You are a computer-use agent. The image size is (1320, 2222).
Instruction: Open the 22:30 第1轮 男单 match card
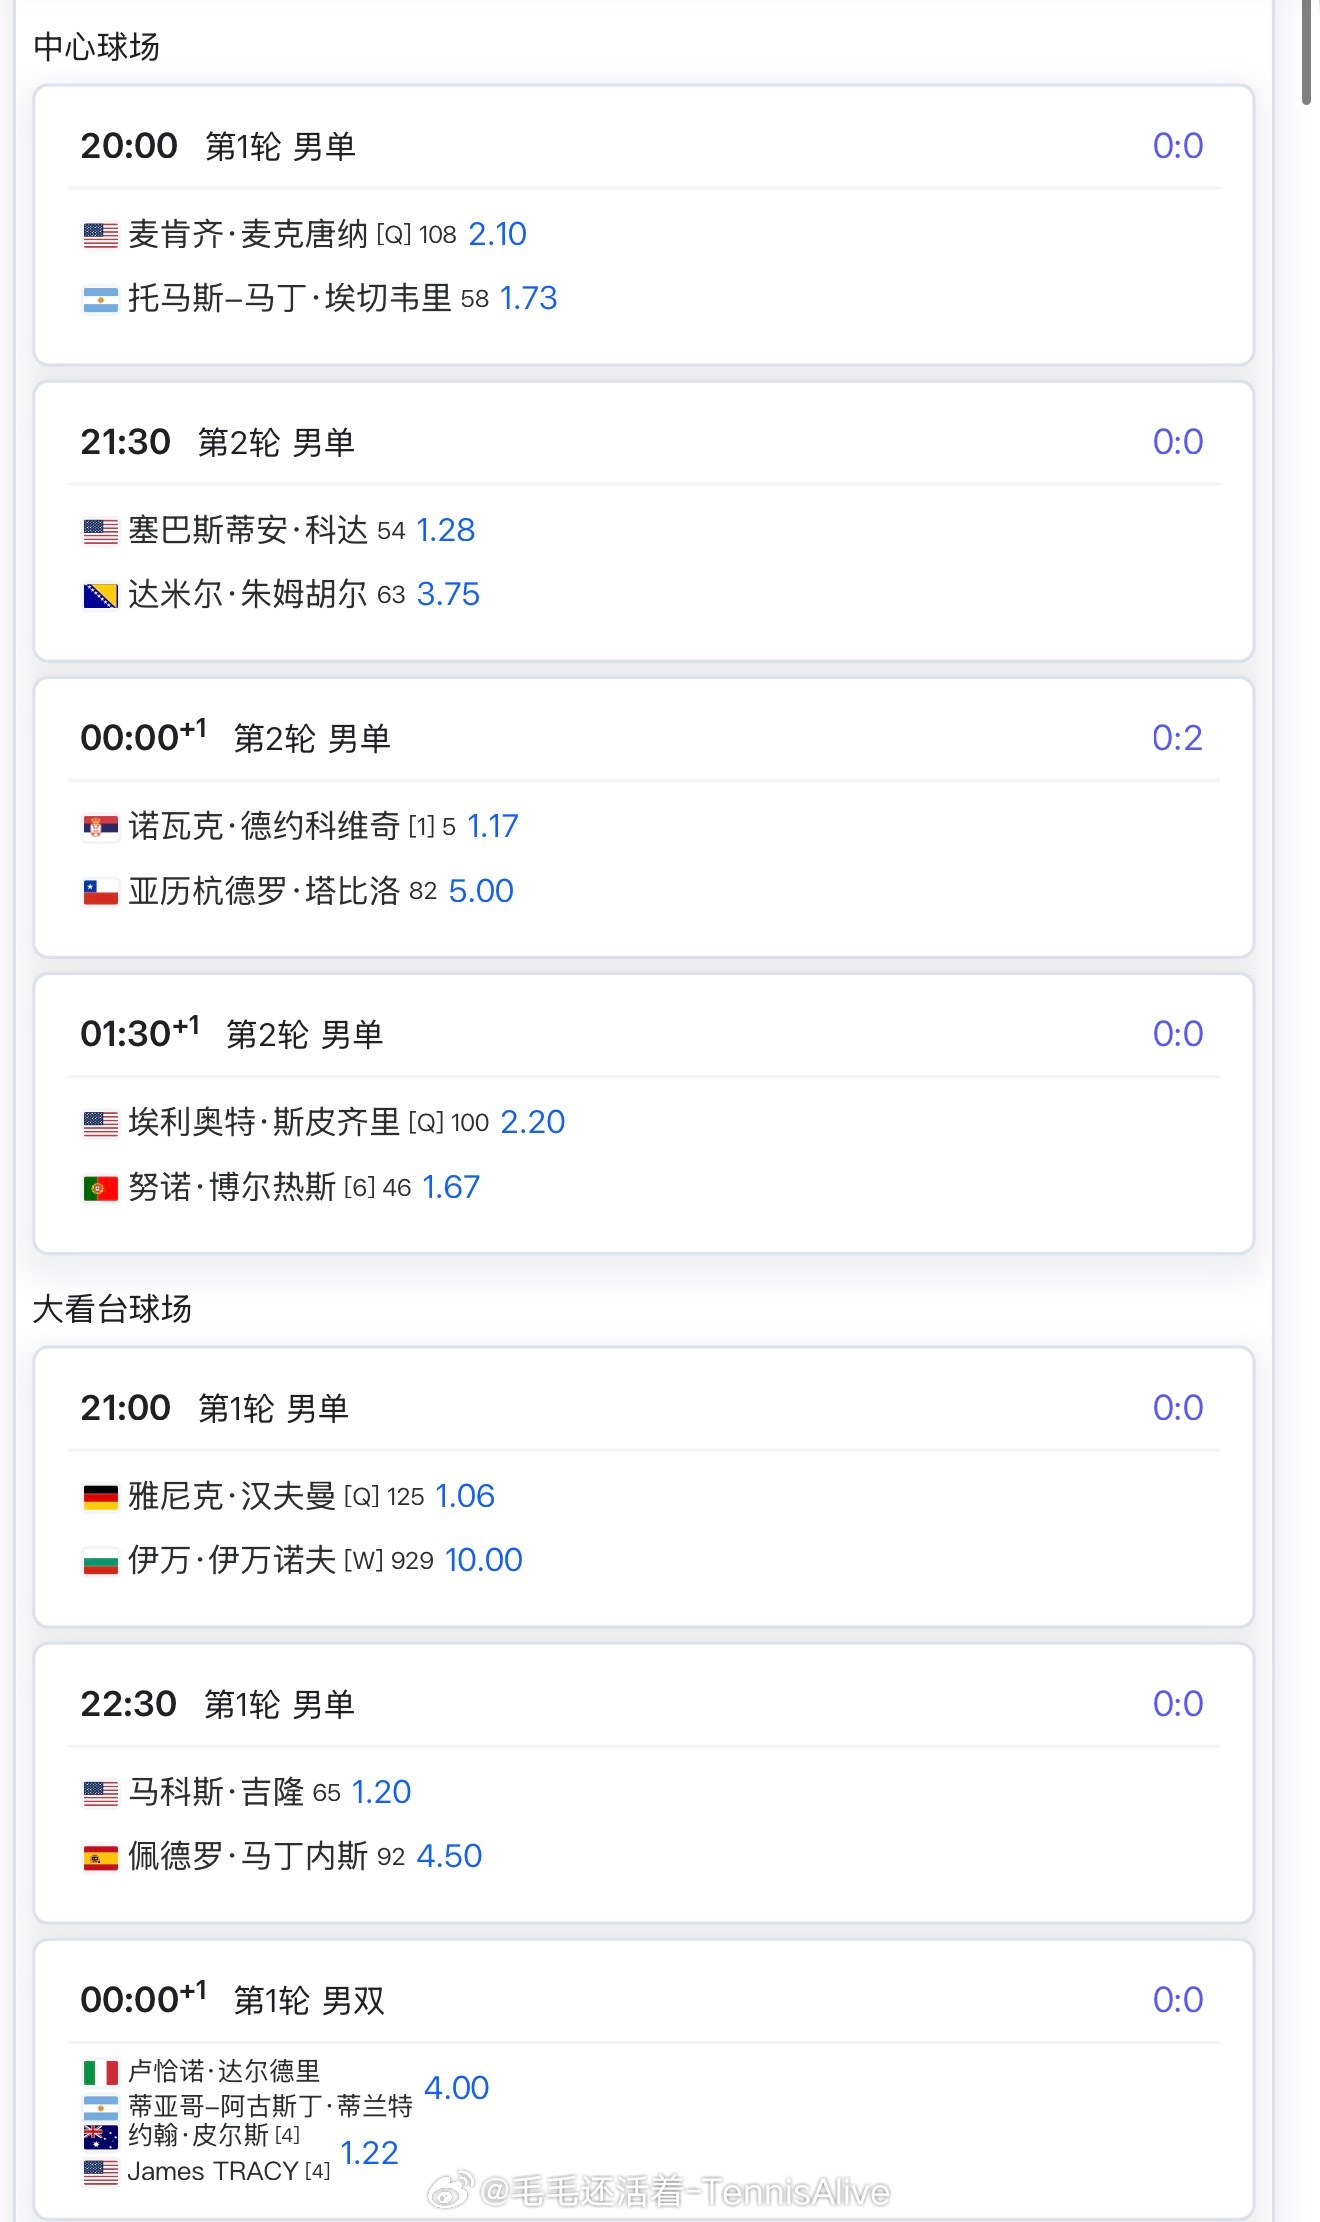coord(644,1783)
